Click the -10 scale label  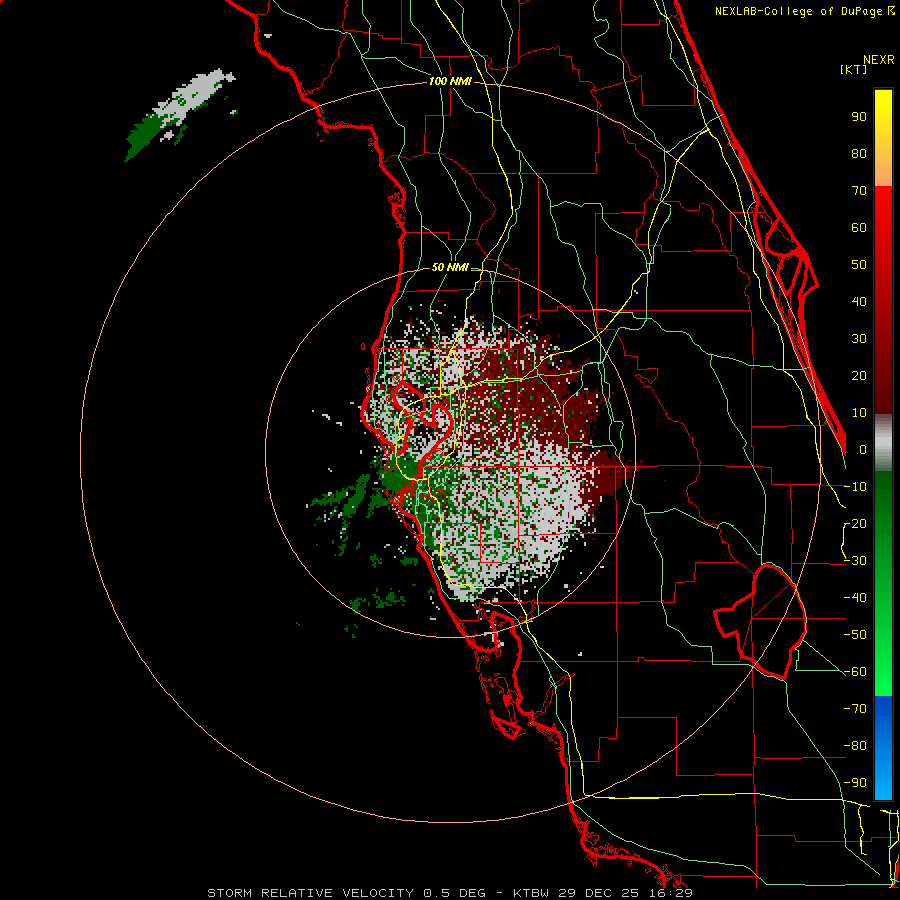point(855,487)
